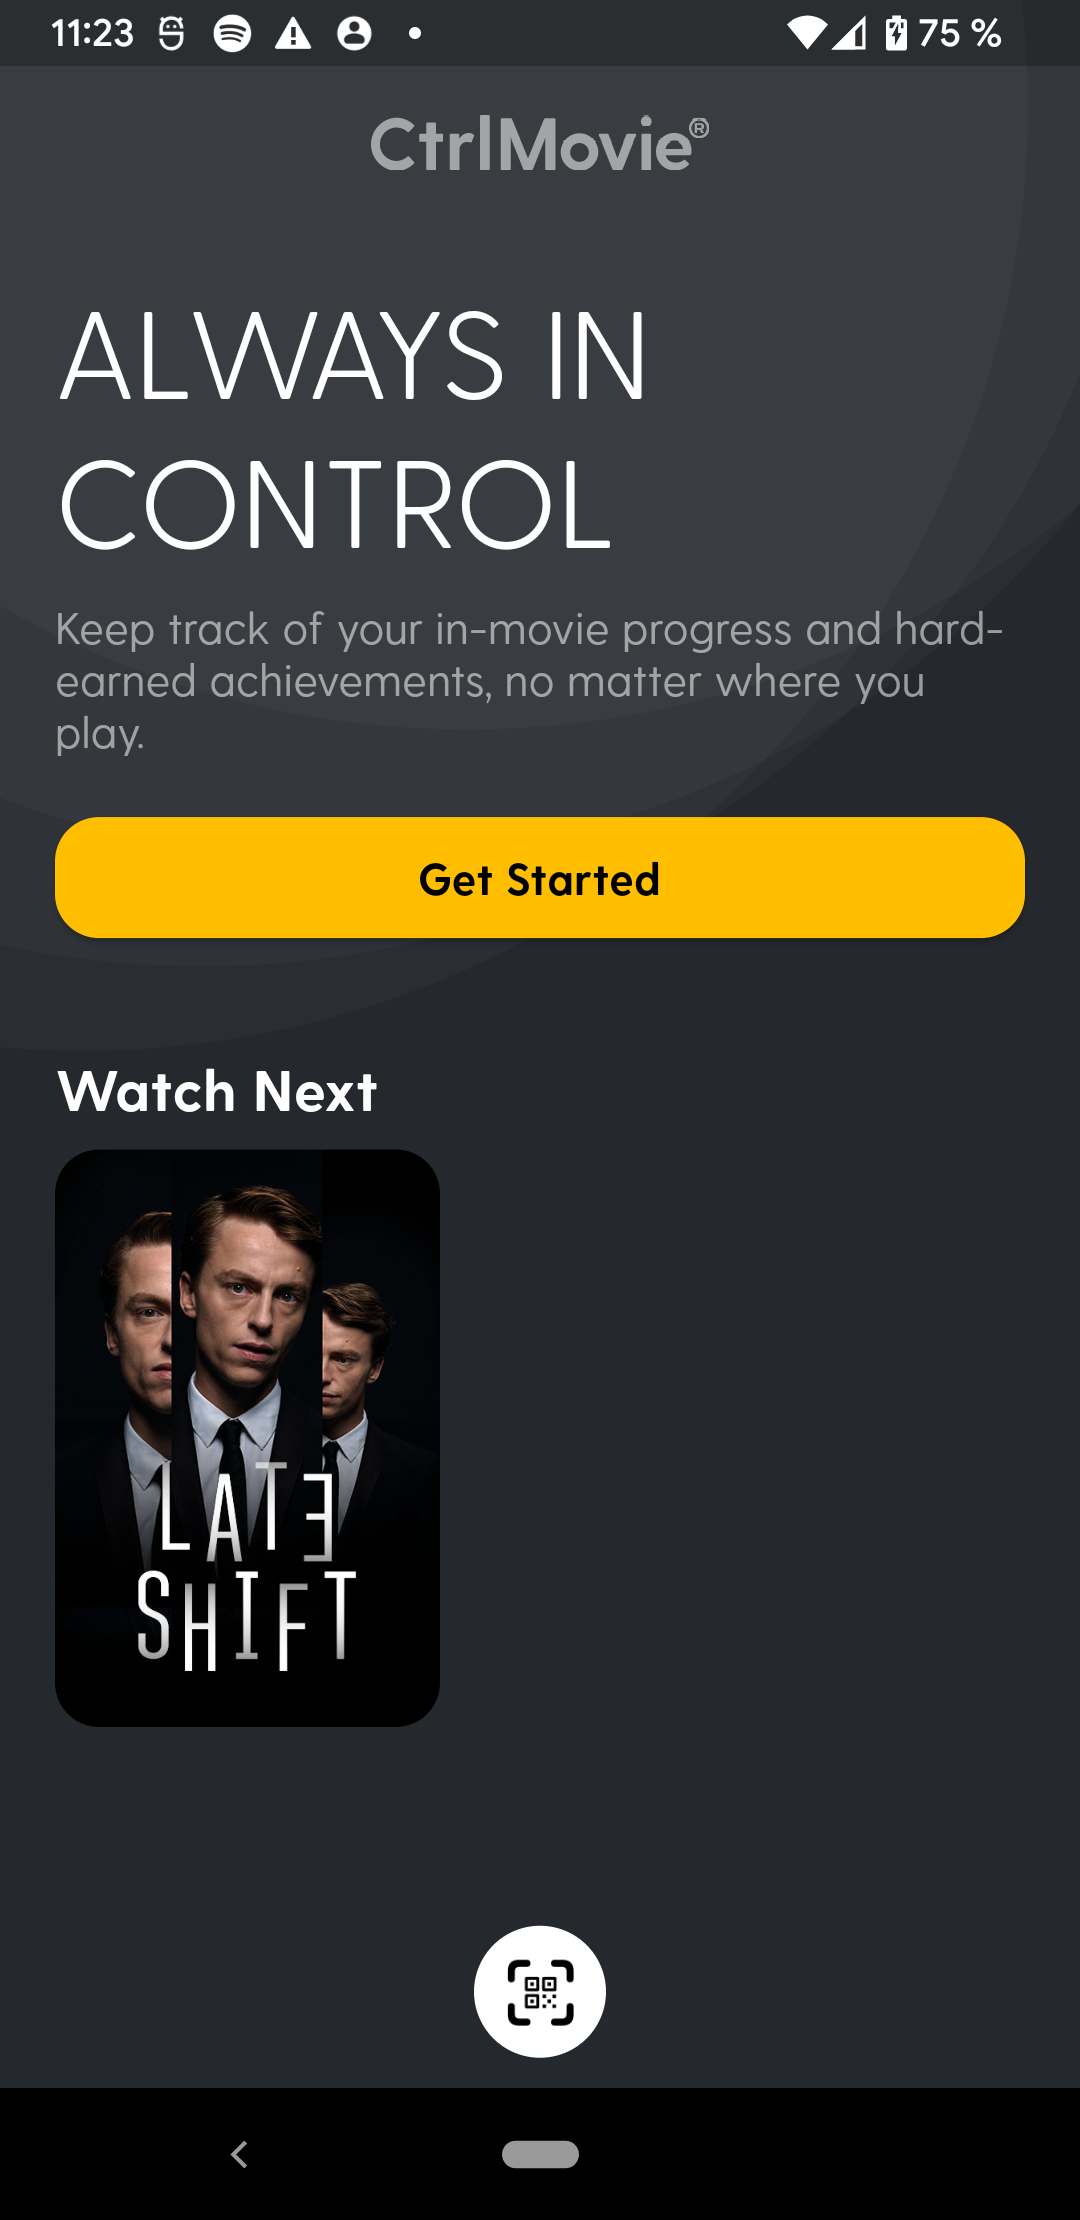Tap the Spotify icon in the status bar
1080x2220 pixels.
point(232,33)
